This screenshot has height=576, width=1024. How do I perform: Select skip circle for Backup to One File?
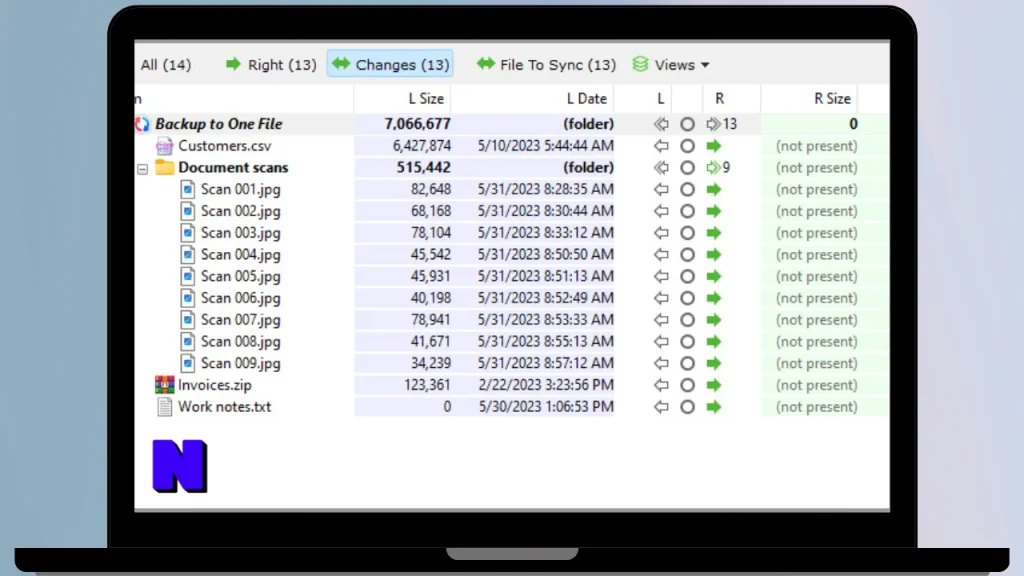pyautogui.click(x=687, y=124)
